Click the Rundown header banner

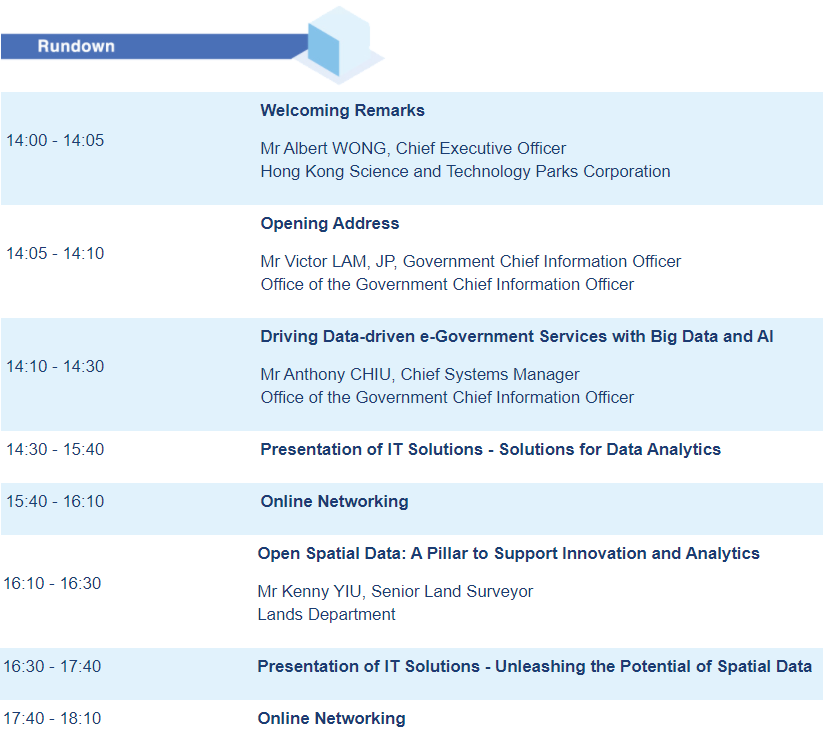pyautogui.click(x=154, y=46)
